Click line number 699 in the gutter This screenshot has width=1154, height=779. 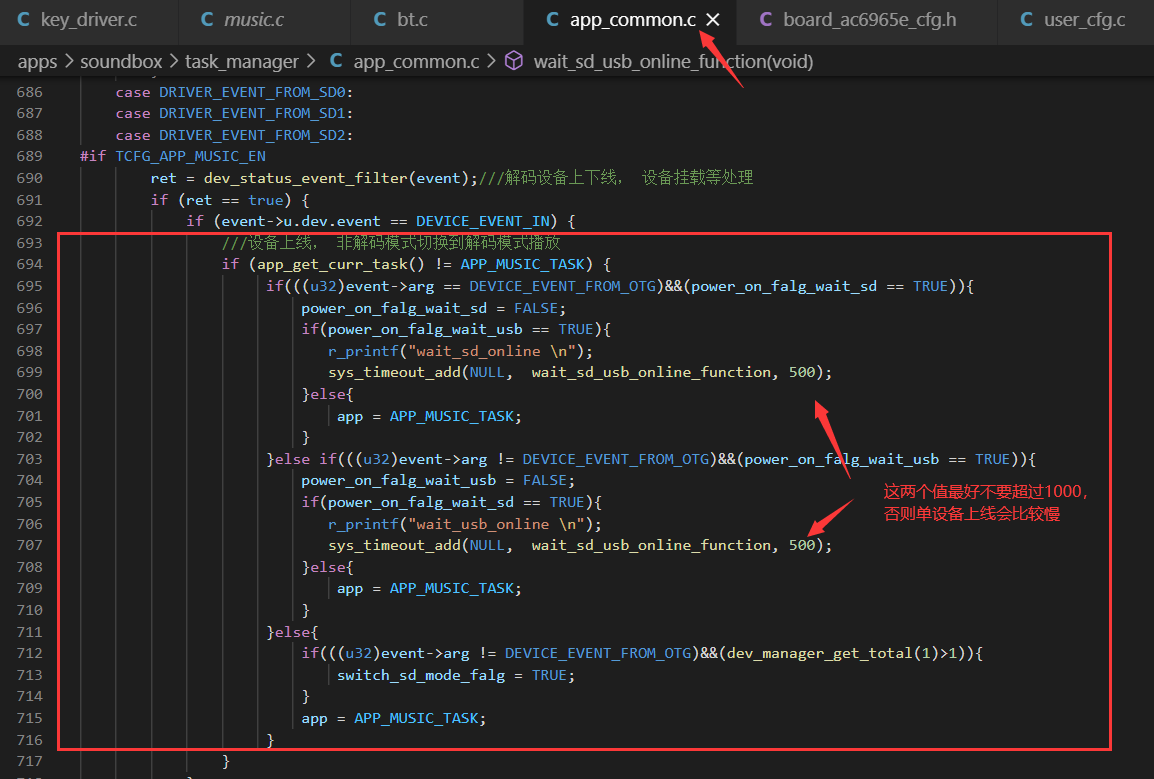point(29,373)
